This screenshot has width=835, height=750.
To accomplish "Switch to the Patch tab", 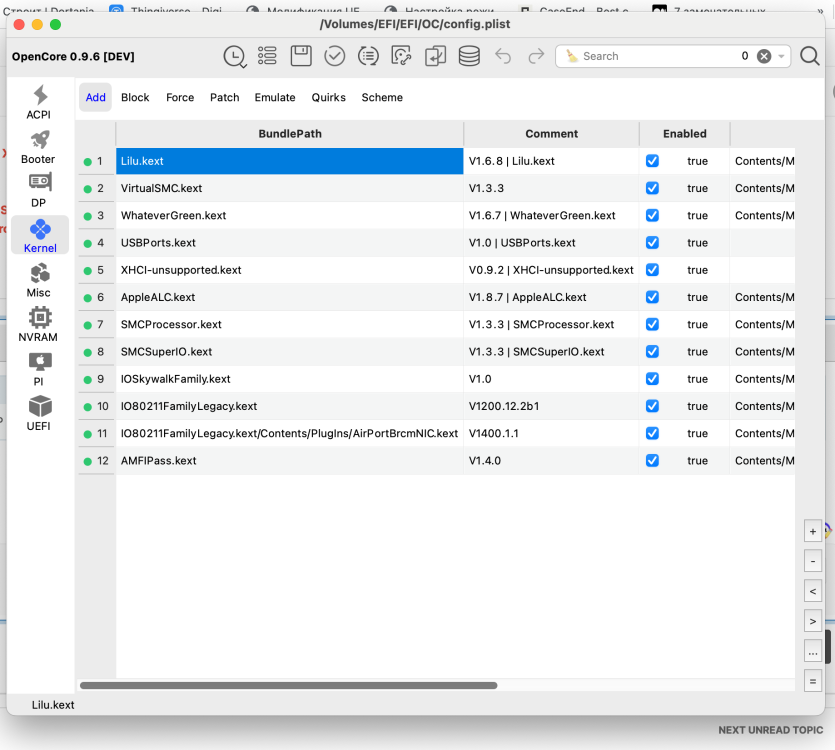I will pos(225,97).
